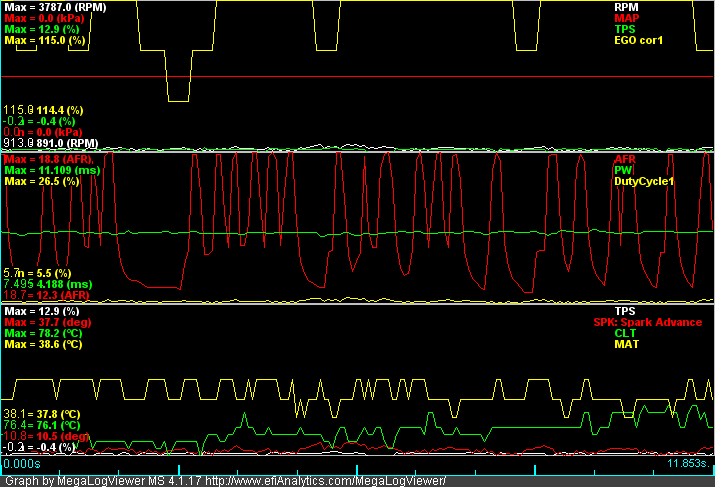Click the 11.853s end time marker

click(x=690, y=464)
